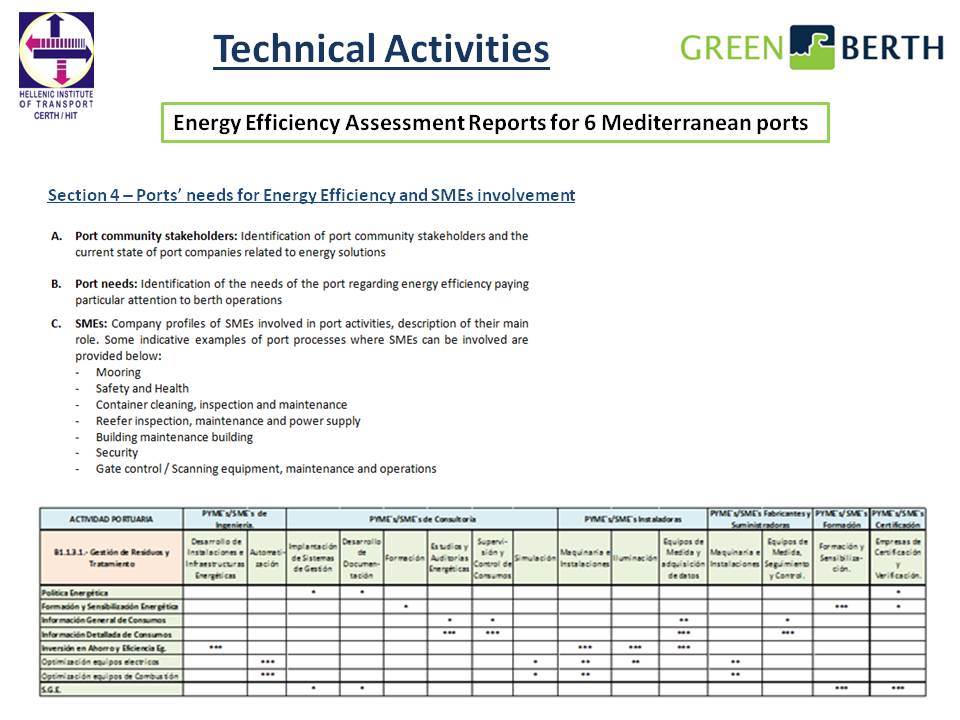Screen dimensions: 960x720
Task: Click 'Reefer inspection, maintenance and power supply'
Action: (228, 421)
